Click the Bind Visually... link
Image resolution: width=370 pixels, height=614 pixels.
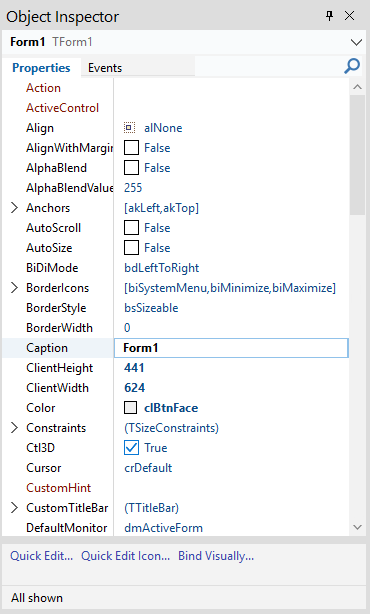(x=216, y=556)
